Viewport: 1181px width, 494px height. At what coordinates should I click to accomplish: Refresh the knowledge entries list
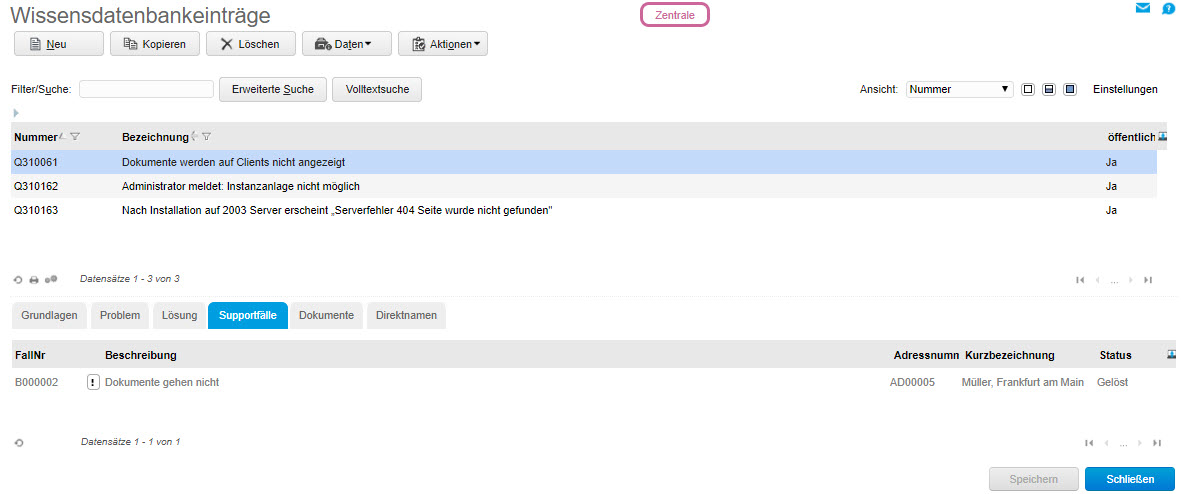tap(18, 279)
